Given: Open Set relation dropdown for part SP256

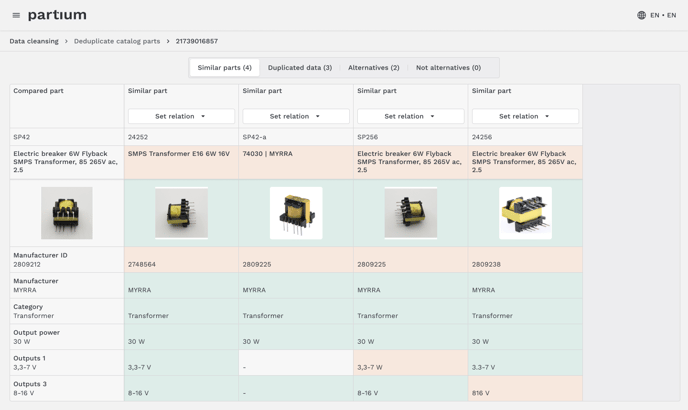Looking at the screenshot, I should click(x=411, y=116).
